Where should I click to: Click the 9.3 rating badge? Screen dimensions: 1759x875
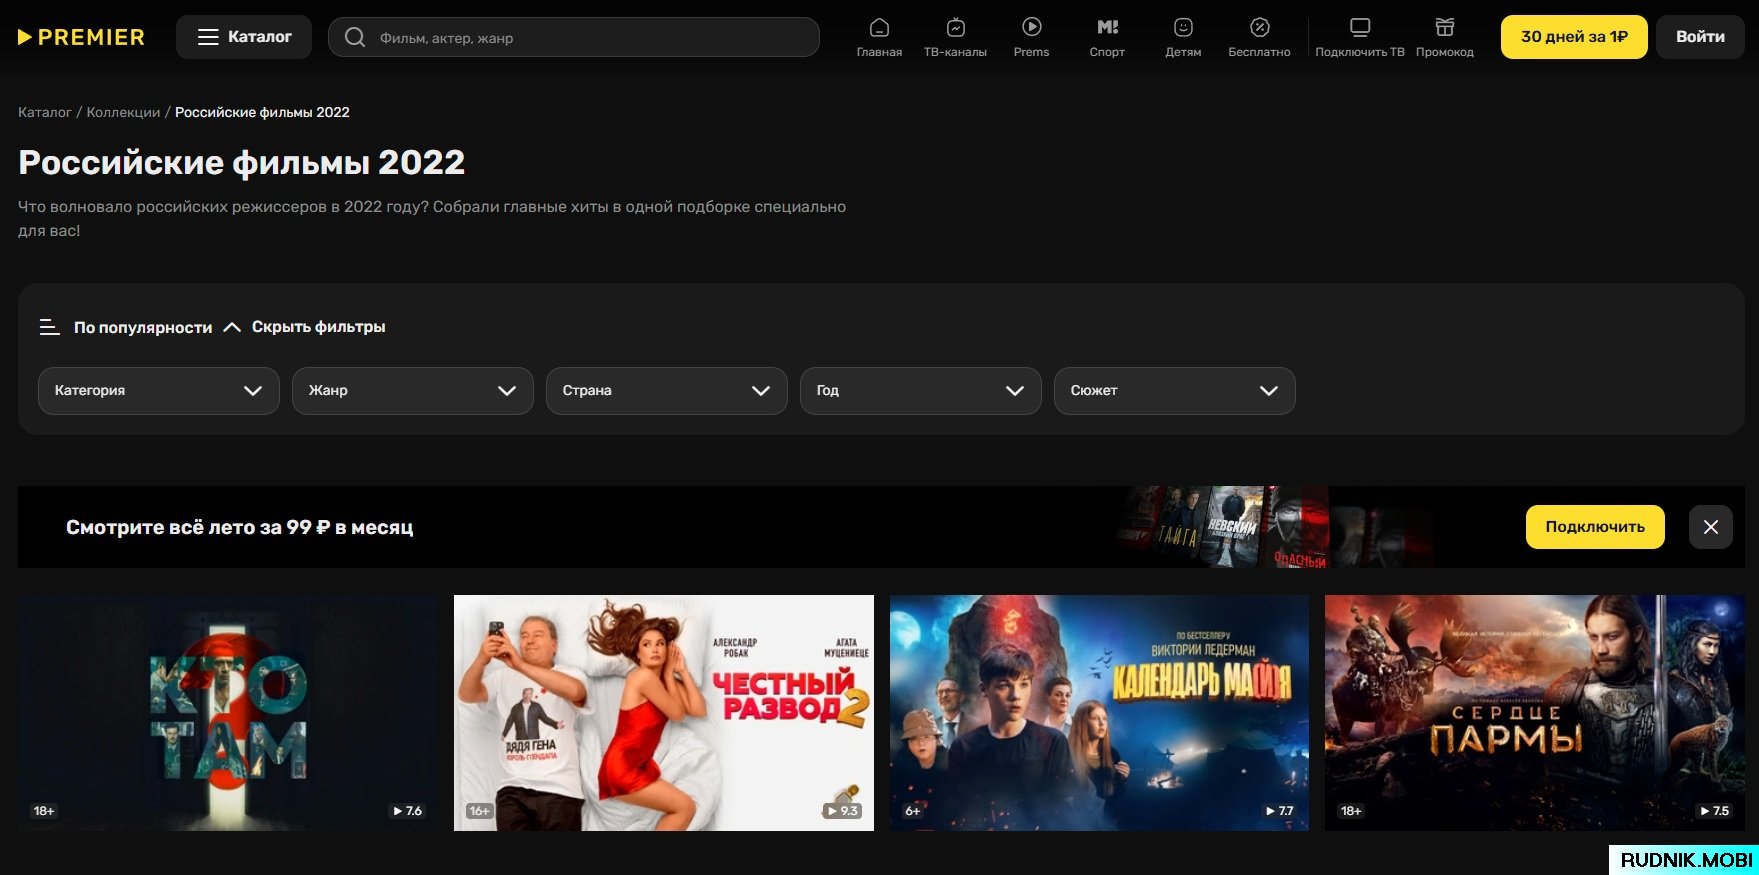842,811
